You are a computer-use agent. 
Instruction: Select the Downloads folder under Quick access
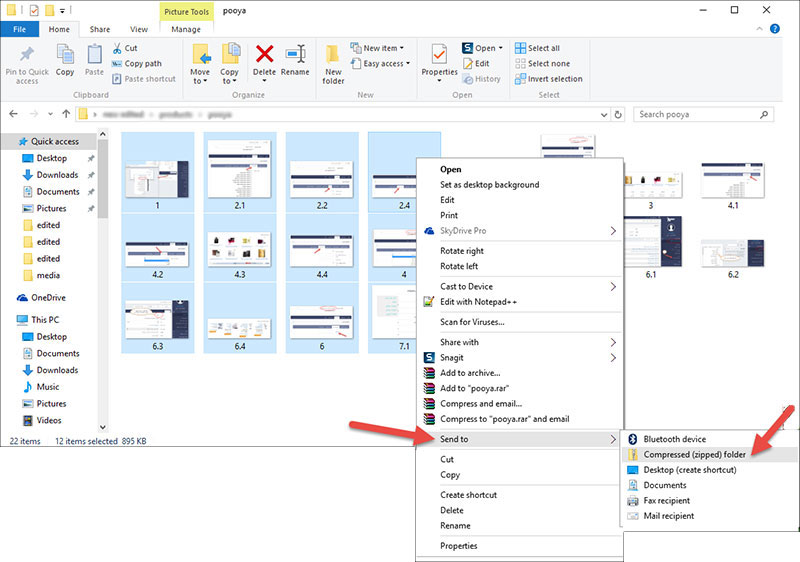tap(57, 175)
